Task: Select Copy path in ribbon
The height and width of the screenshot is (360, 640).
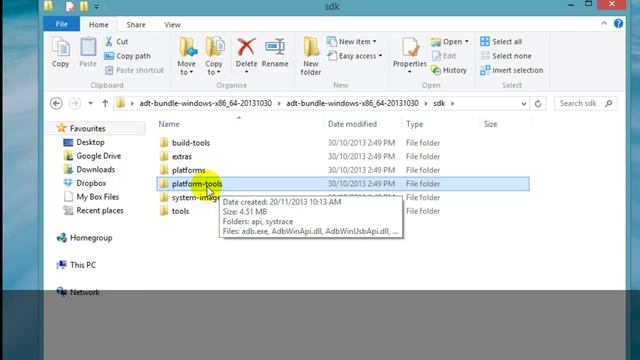Action: (128, 56)
